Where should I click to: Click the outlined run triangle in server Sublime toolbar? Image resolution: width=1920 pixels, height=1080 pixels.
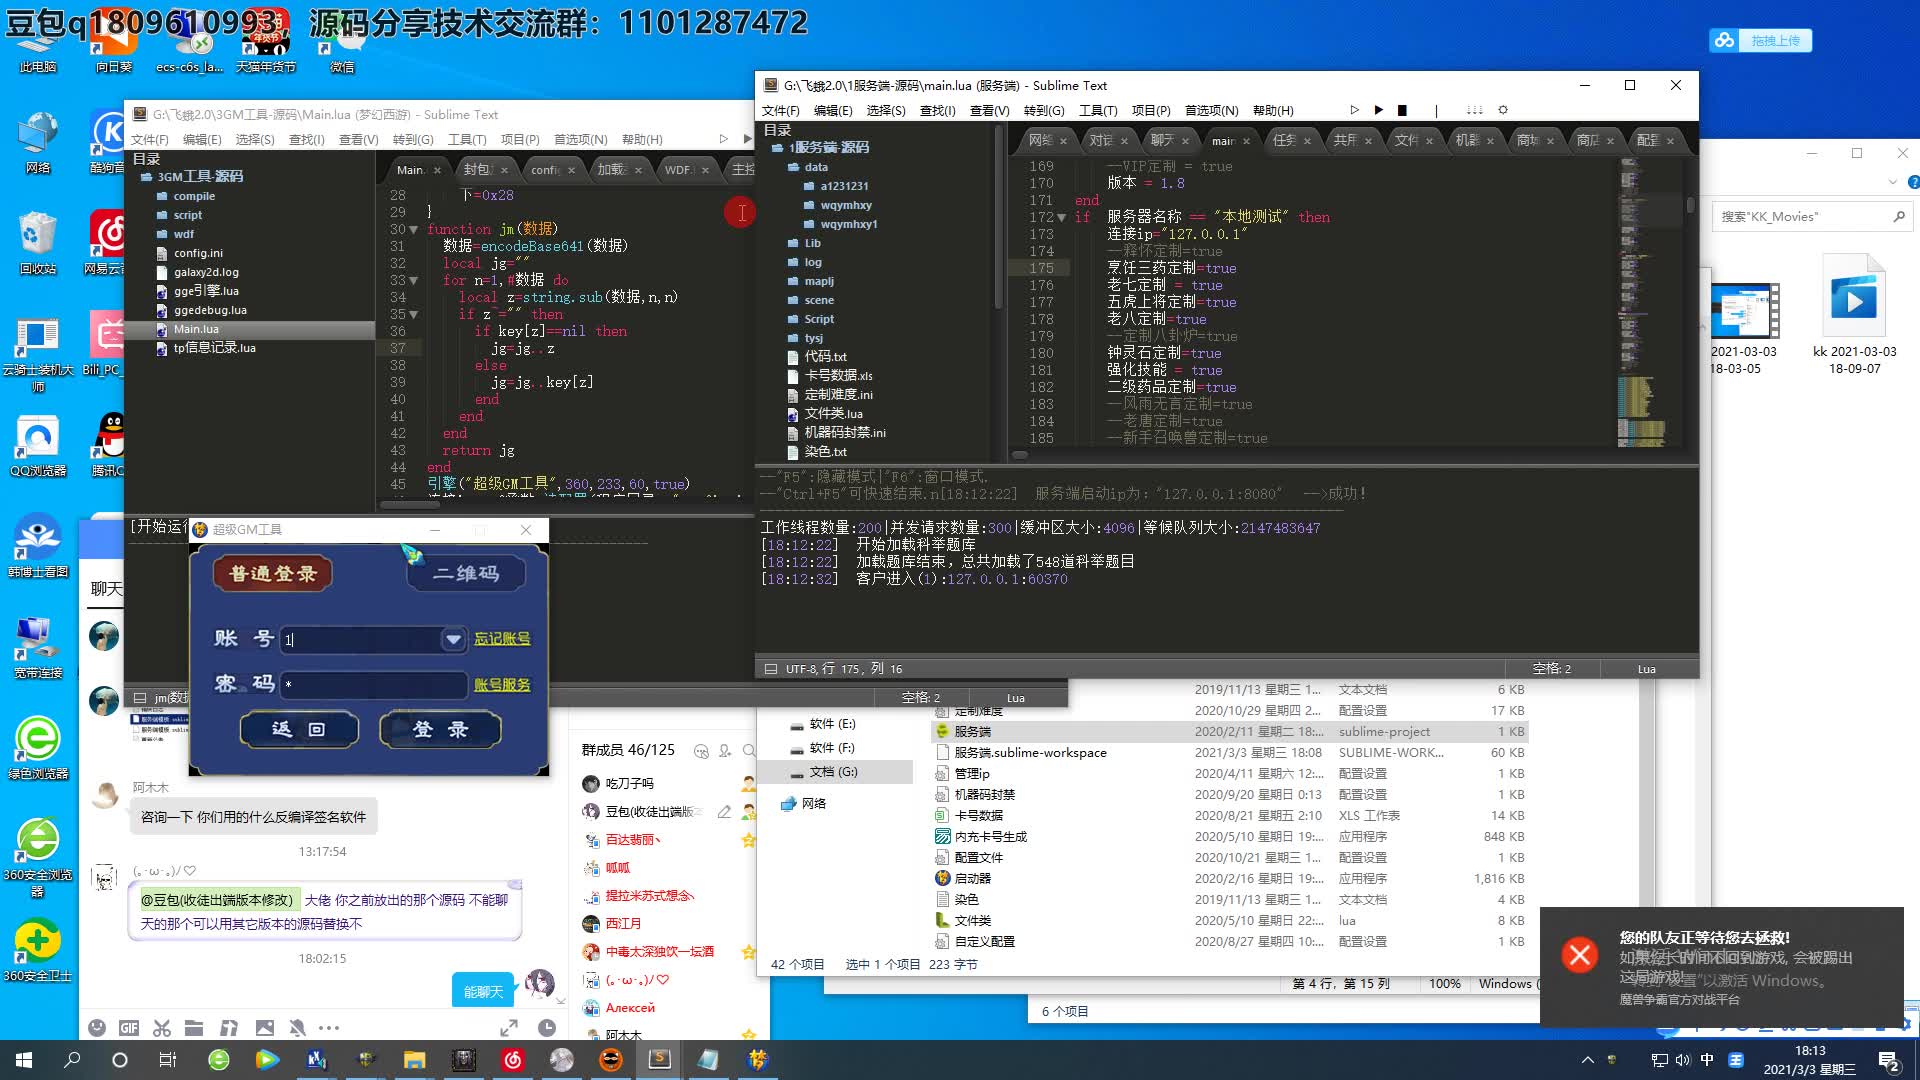click(x=1354, y=110)
